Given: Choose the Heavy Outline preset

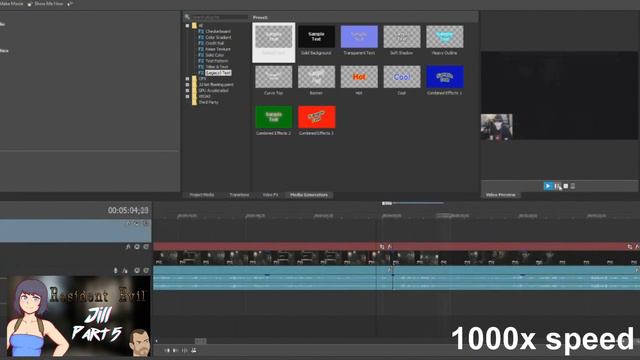Looking at the screenshot, I should (x=444, y=40).
